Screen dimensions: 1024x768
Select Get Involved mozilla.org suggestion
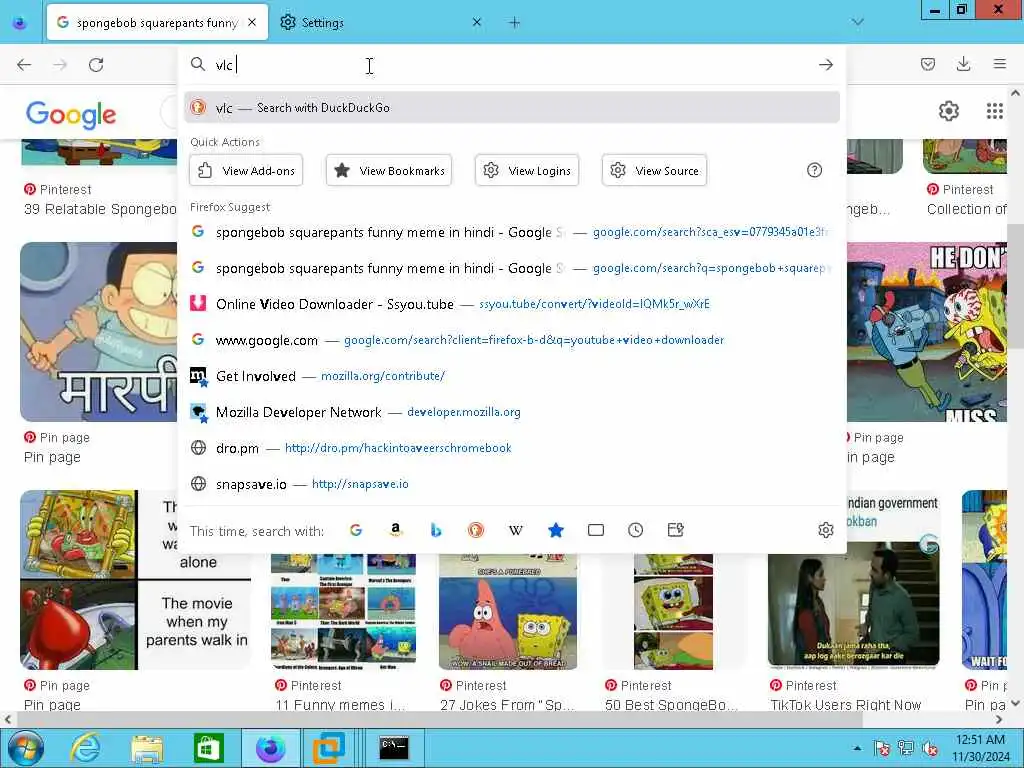tap(512, 376)
